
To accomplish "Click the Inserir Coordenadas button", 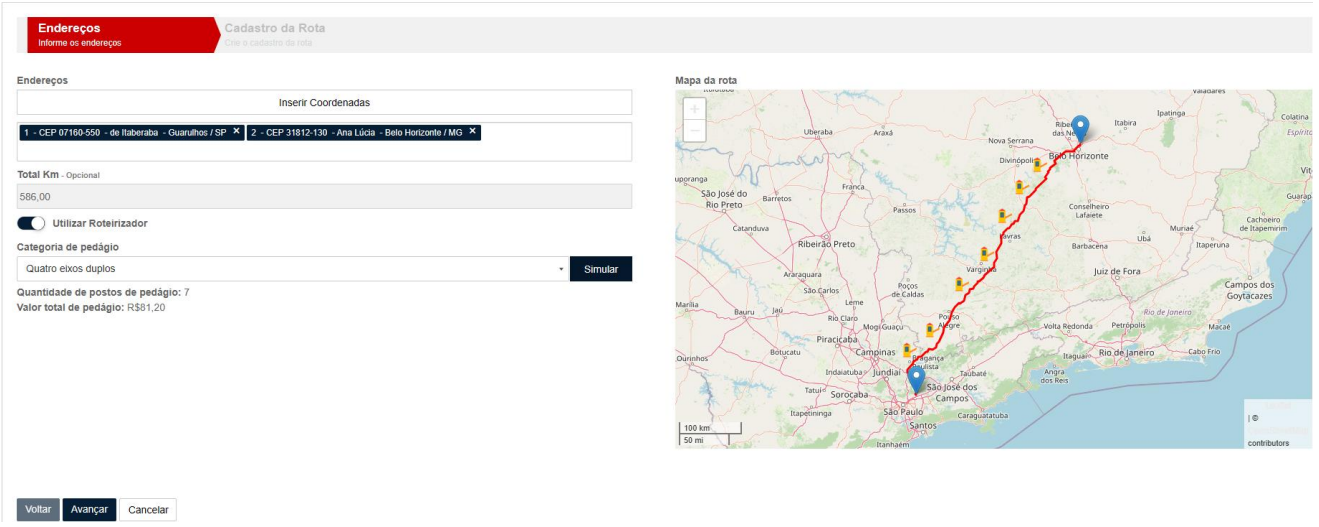I will [x=324, y=102].
